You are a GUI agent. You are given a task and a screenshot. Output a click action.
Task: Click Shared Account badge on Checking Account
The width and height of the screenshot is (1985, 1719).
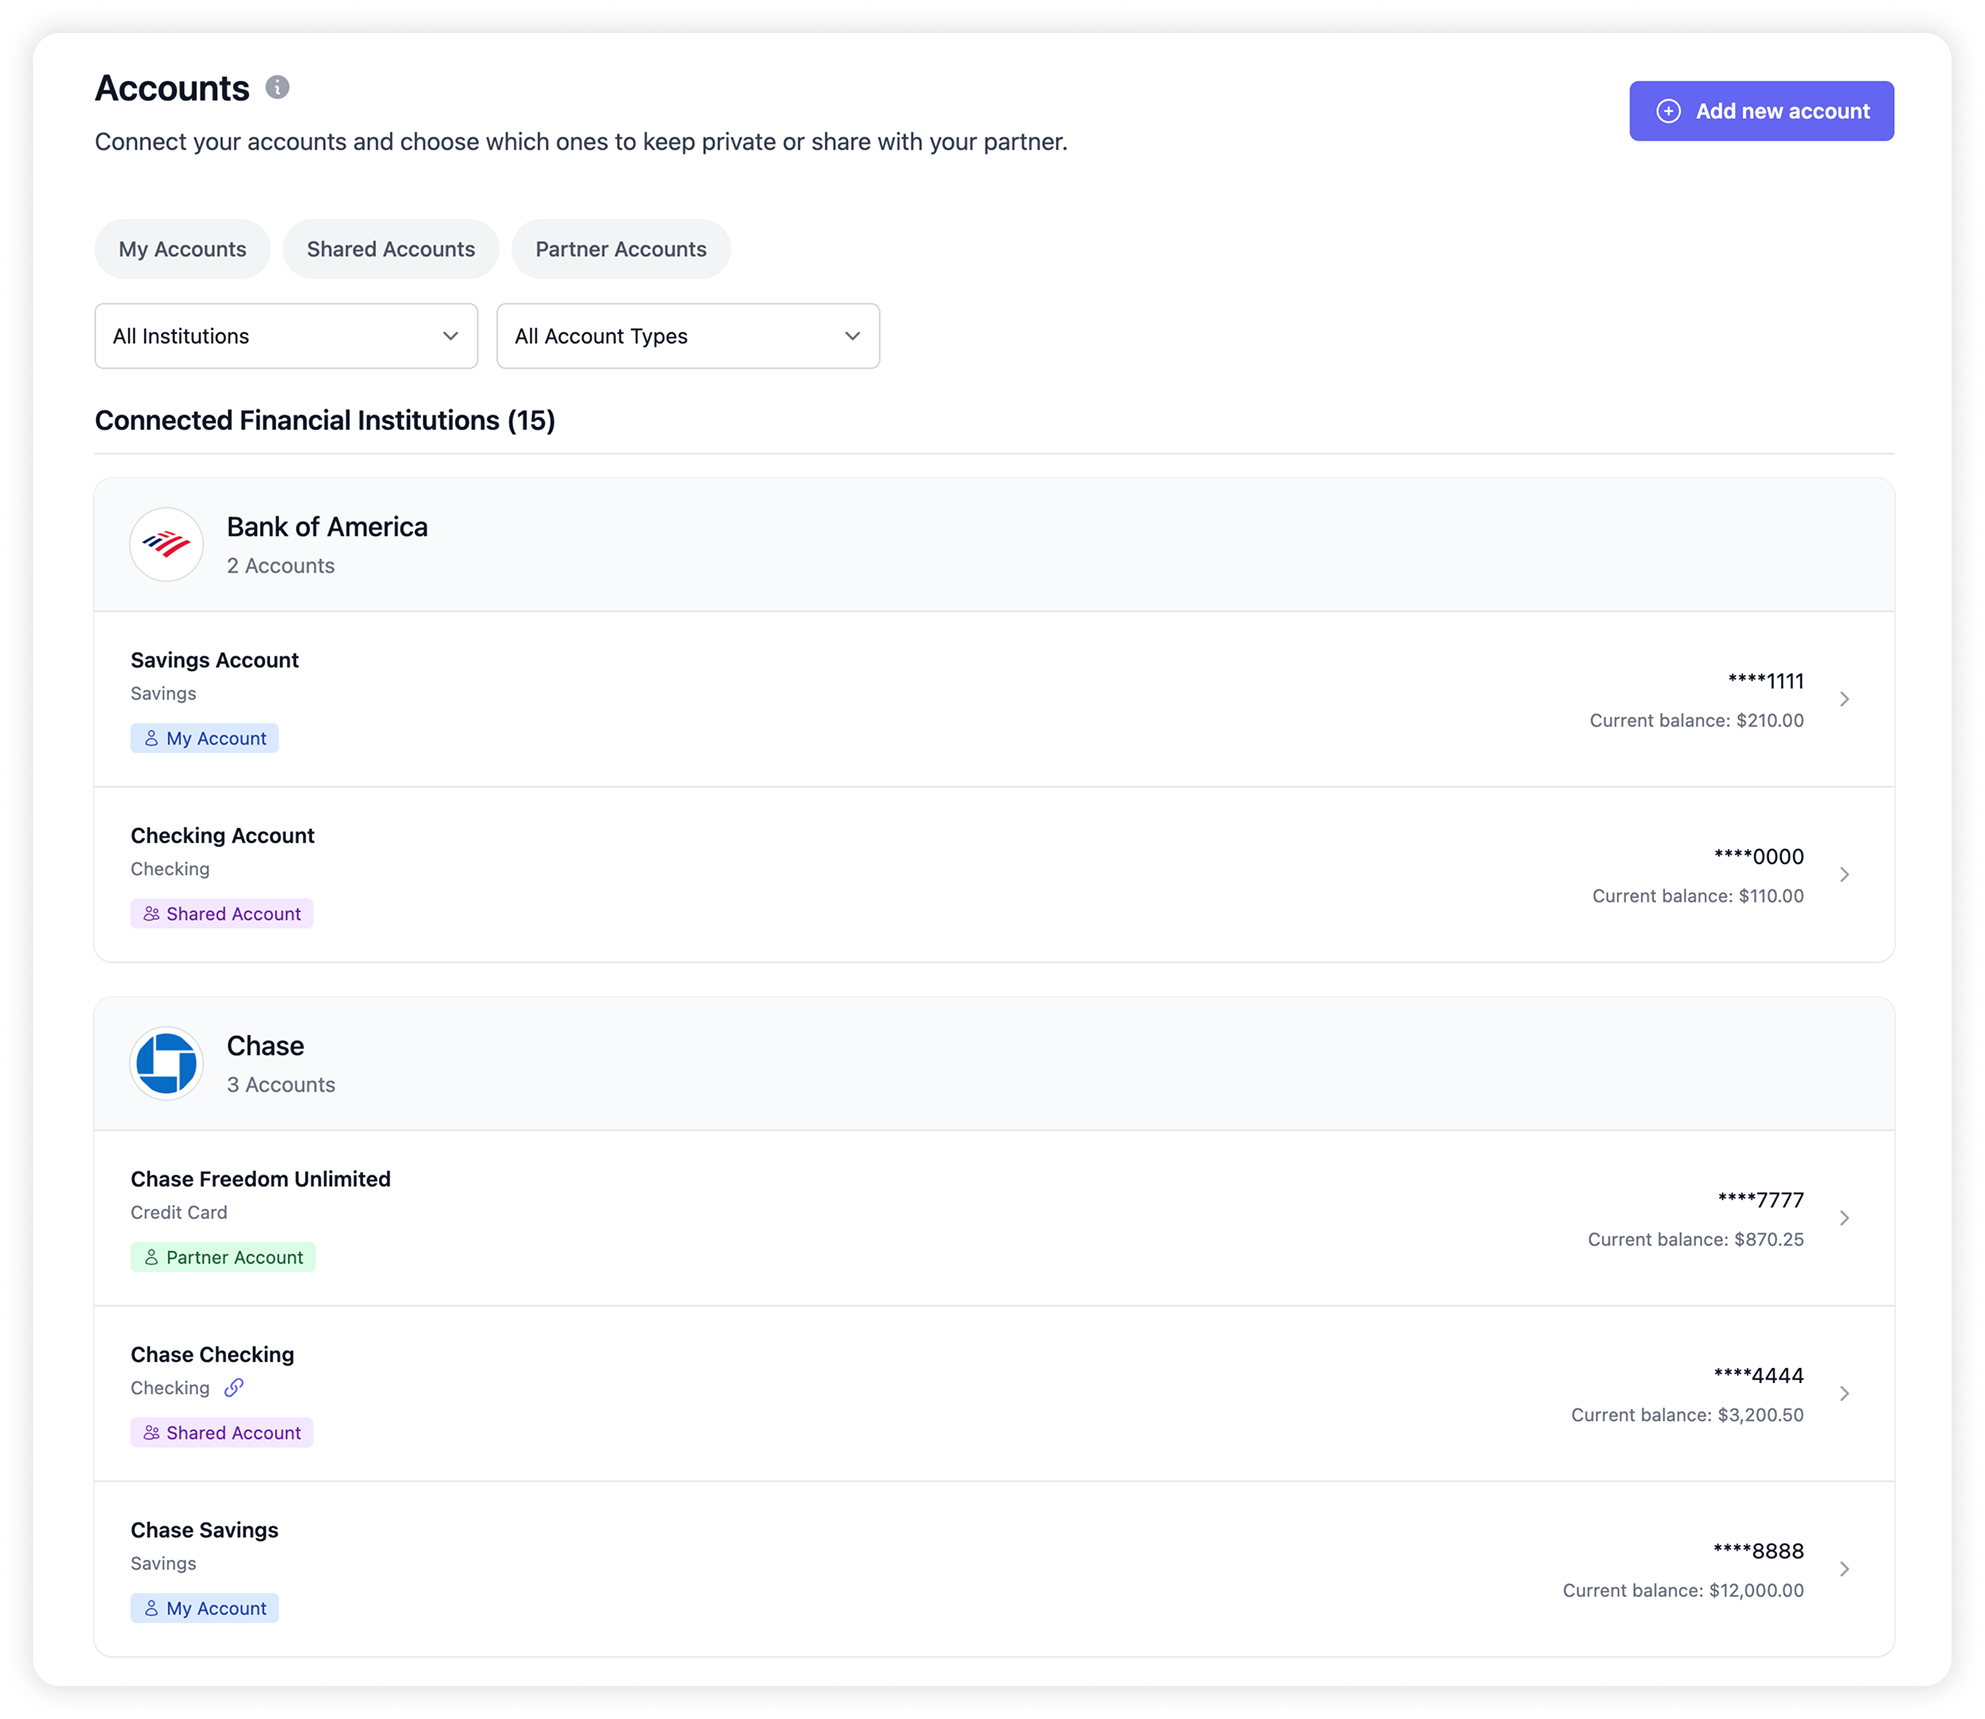(222, 914)
